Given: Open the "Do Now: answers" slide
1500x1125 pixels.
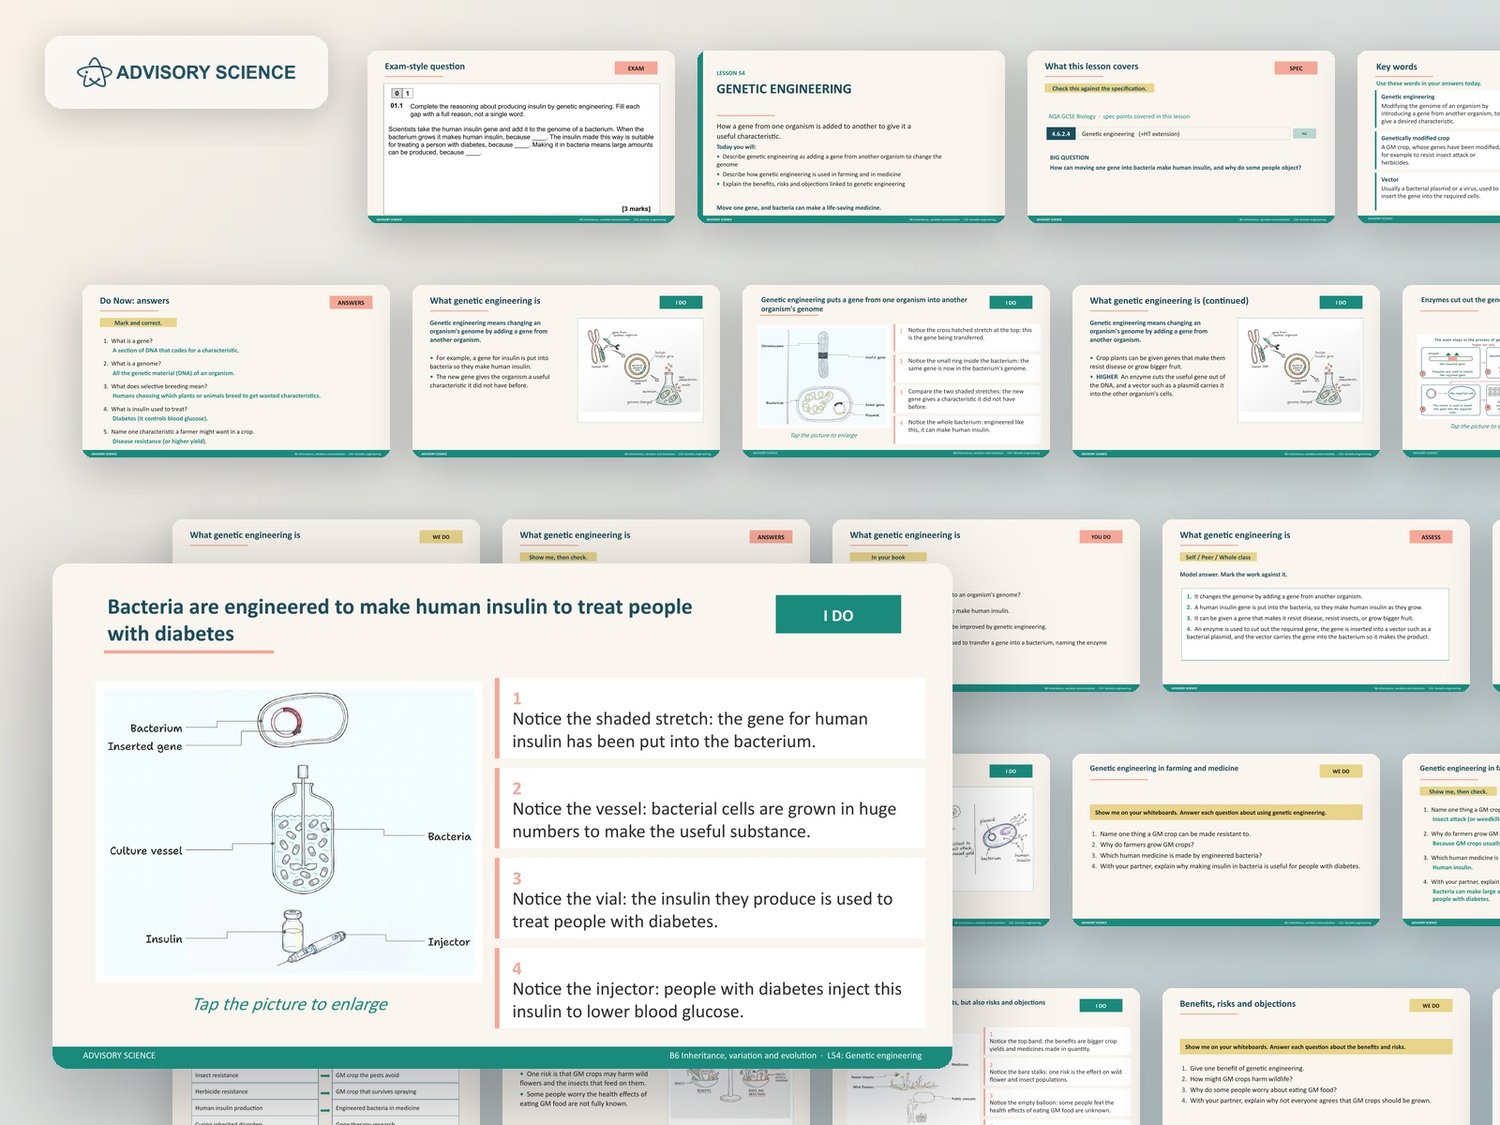Looking at the screenshot, I should [236, 371].
